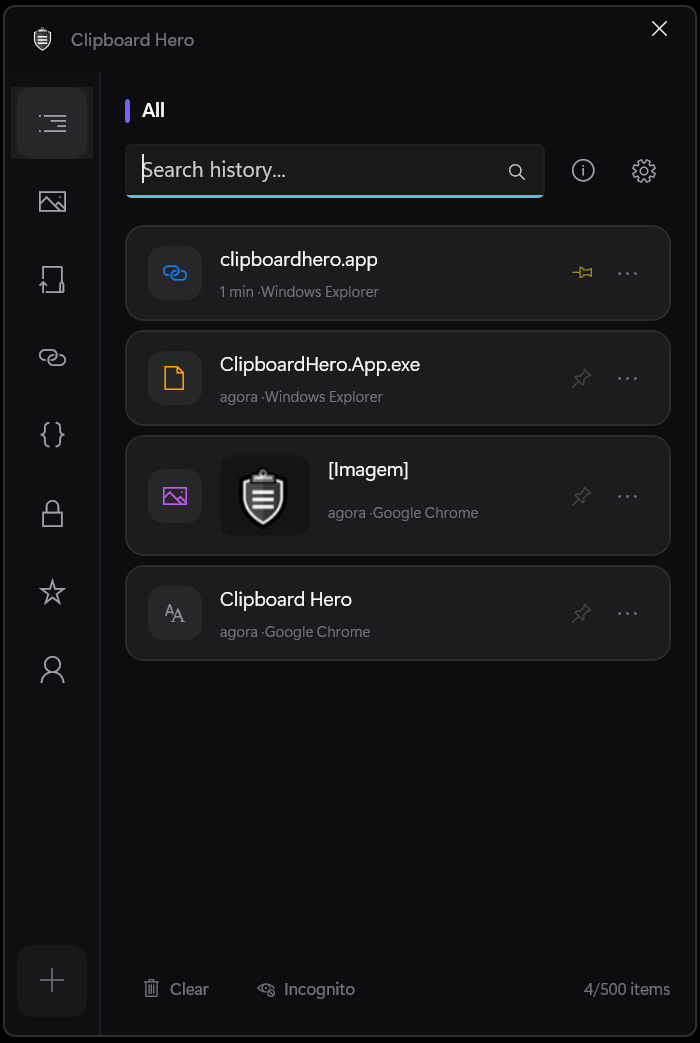The width and height of the screenshot is (700, 1043).
Task: Show the starred favorites list
Action: point(52,592)
